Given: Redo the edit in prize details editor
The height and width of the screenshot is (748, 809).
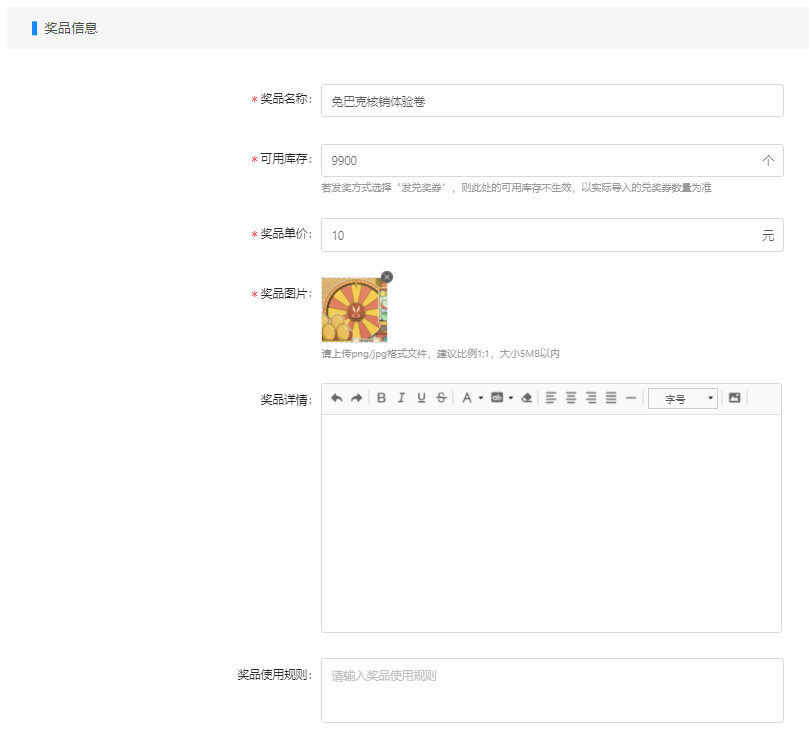Looking at the screenshot, I should click(x=357, y=398).
